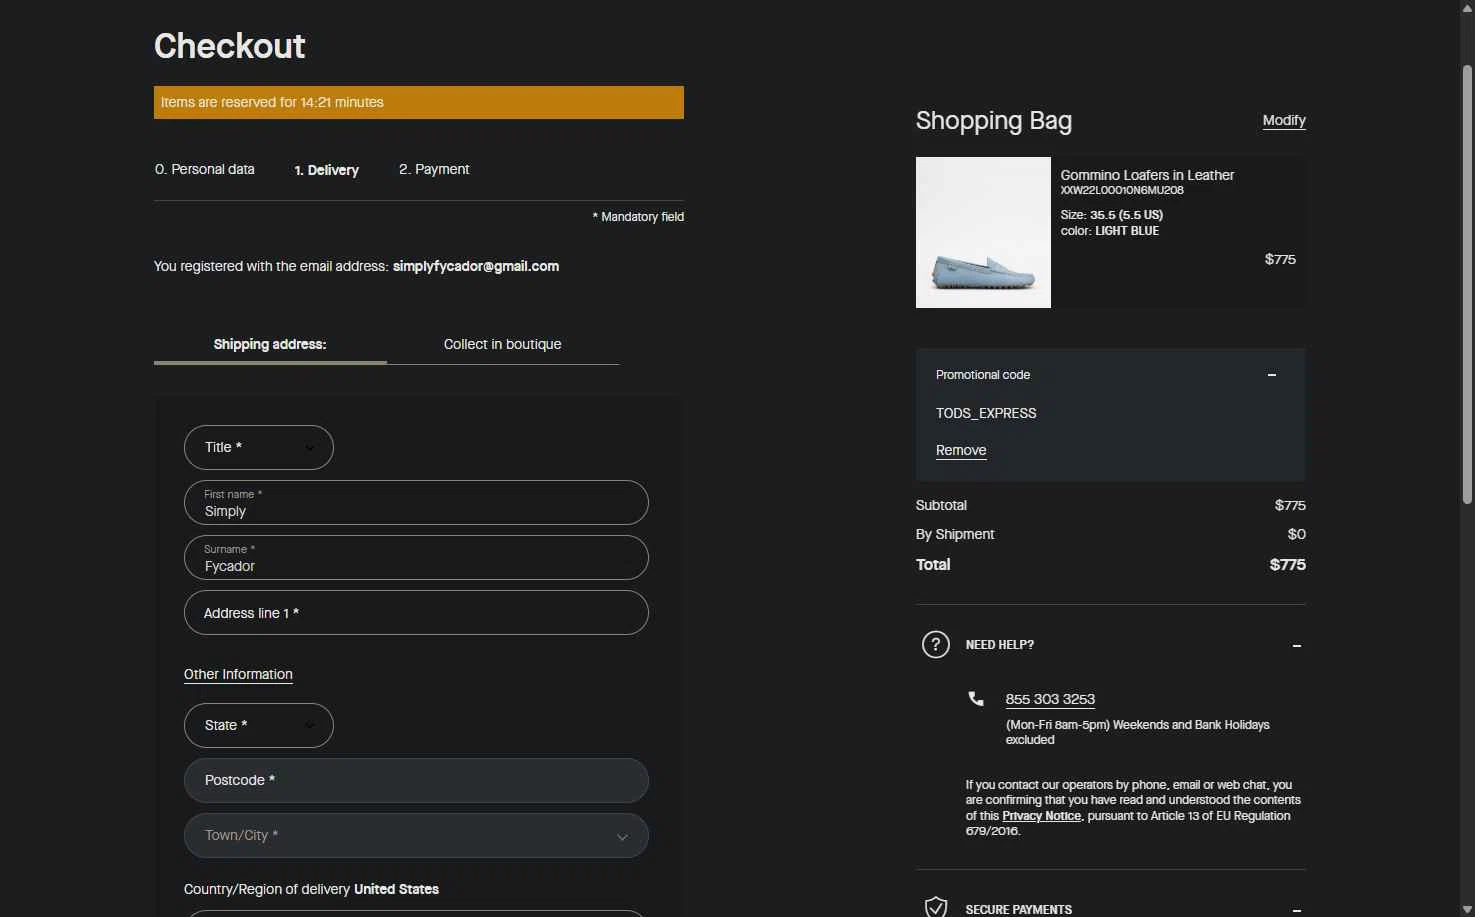Image resolution: width=1475 pixels, height=917 pixels.
Task: Collapse the Secure Payments section
Action: point(1296,909)
